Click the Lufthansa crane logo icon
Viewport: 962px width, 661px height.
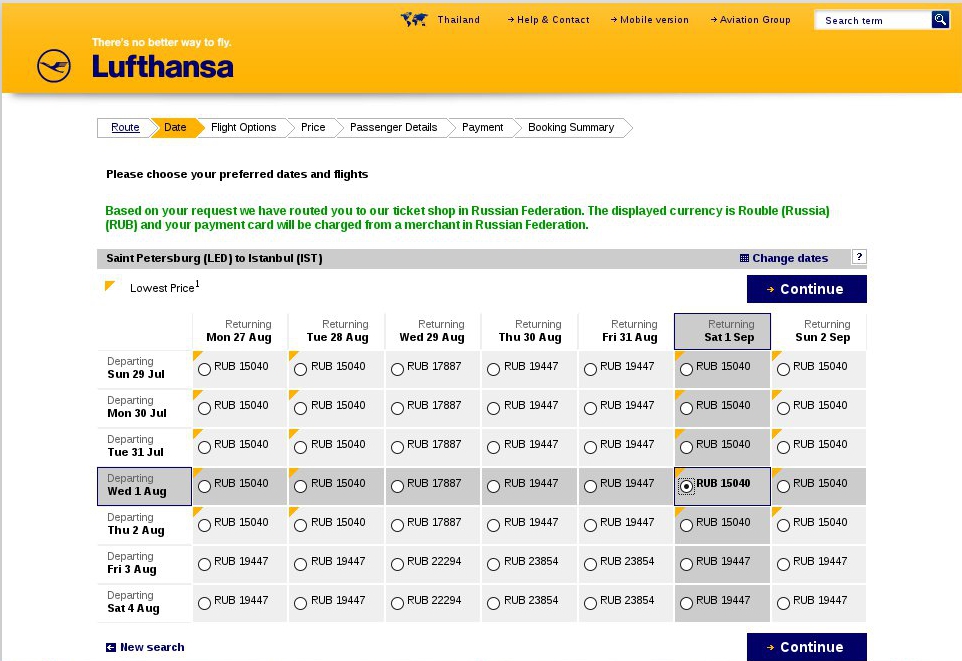tap(54, 66)
